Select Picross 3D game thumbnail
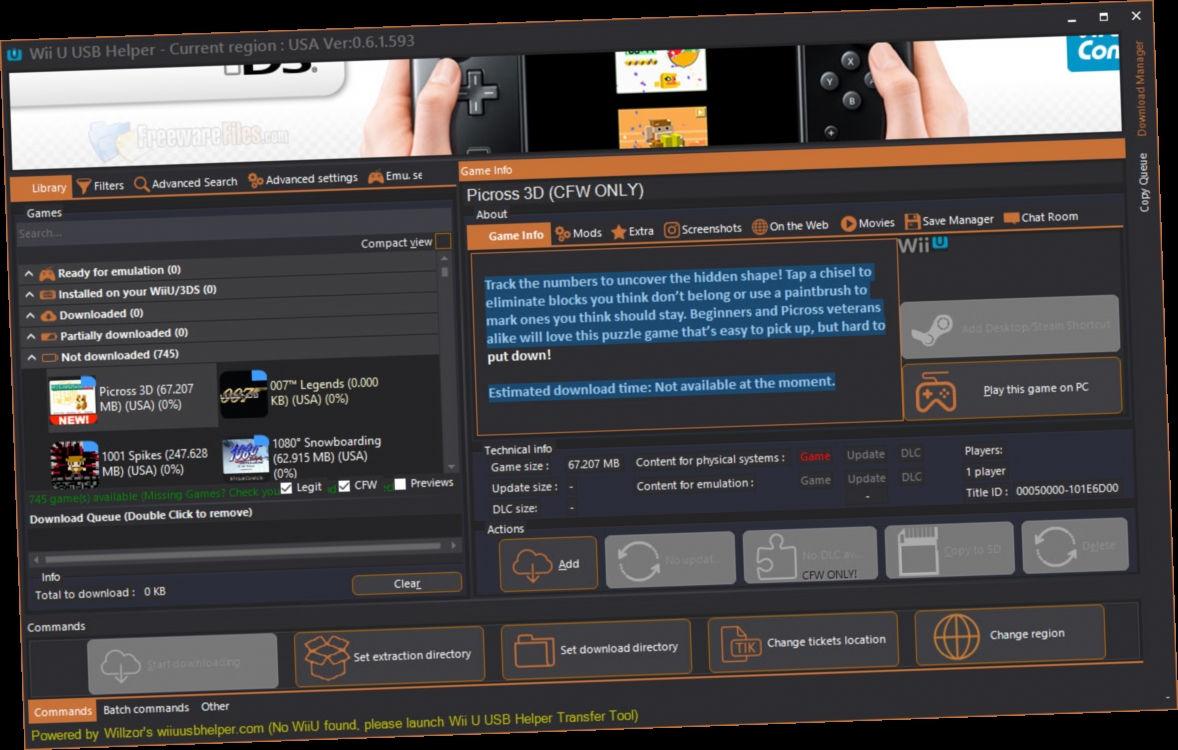The width and height of the screenshot is (1178, 750). point(72,401)
